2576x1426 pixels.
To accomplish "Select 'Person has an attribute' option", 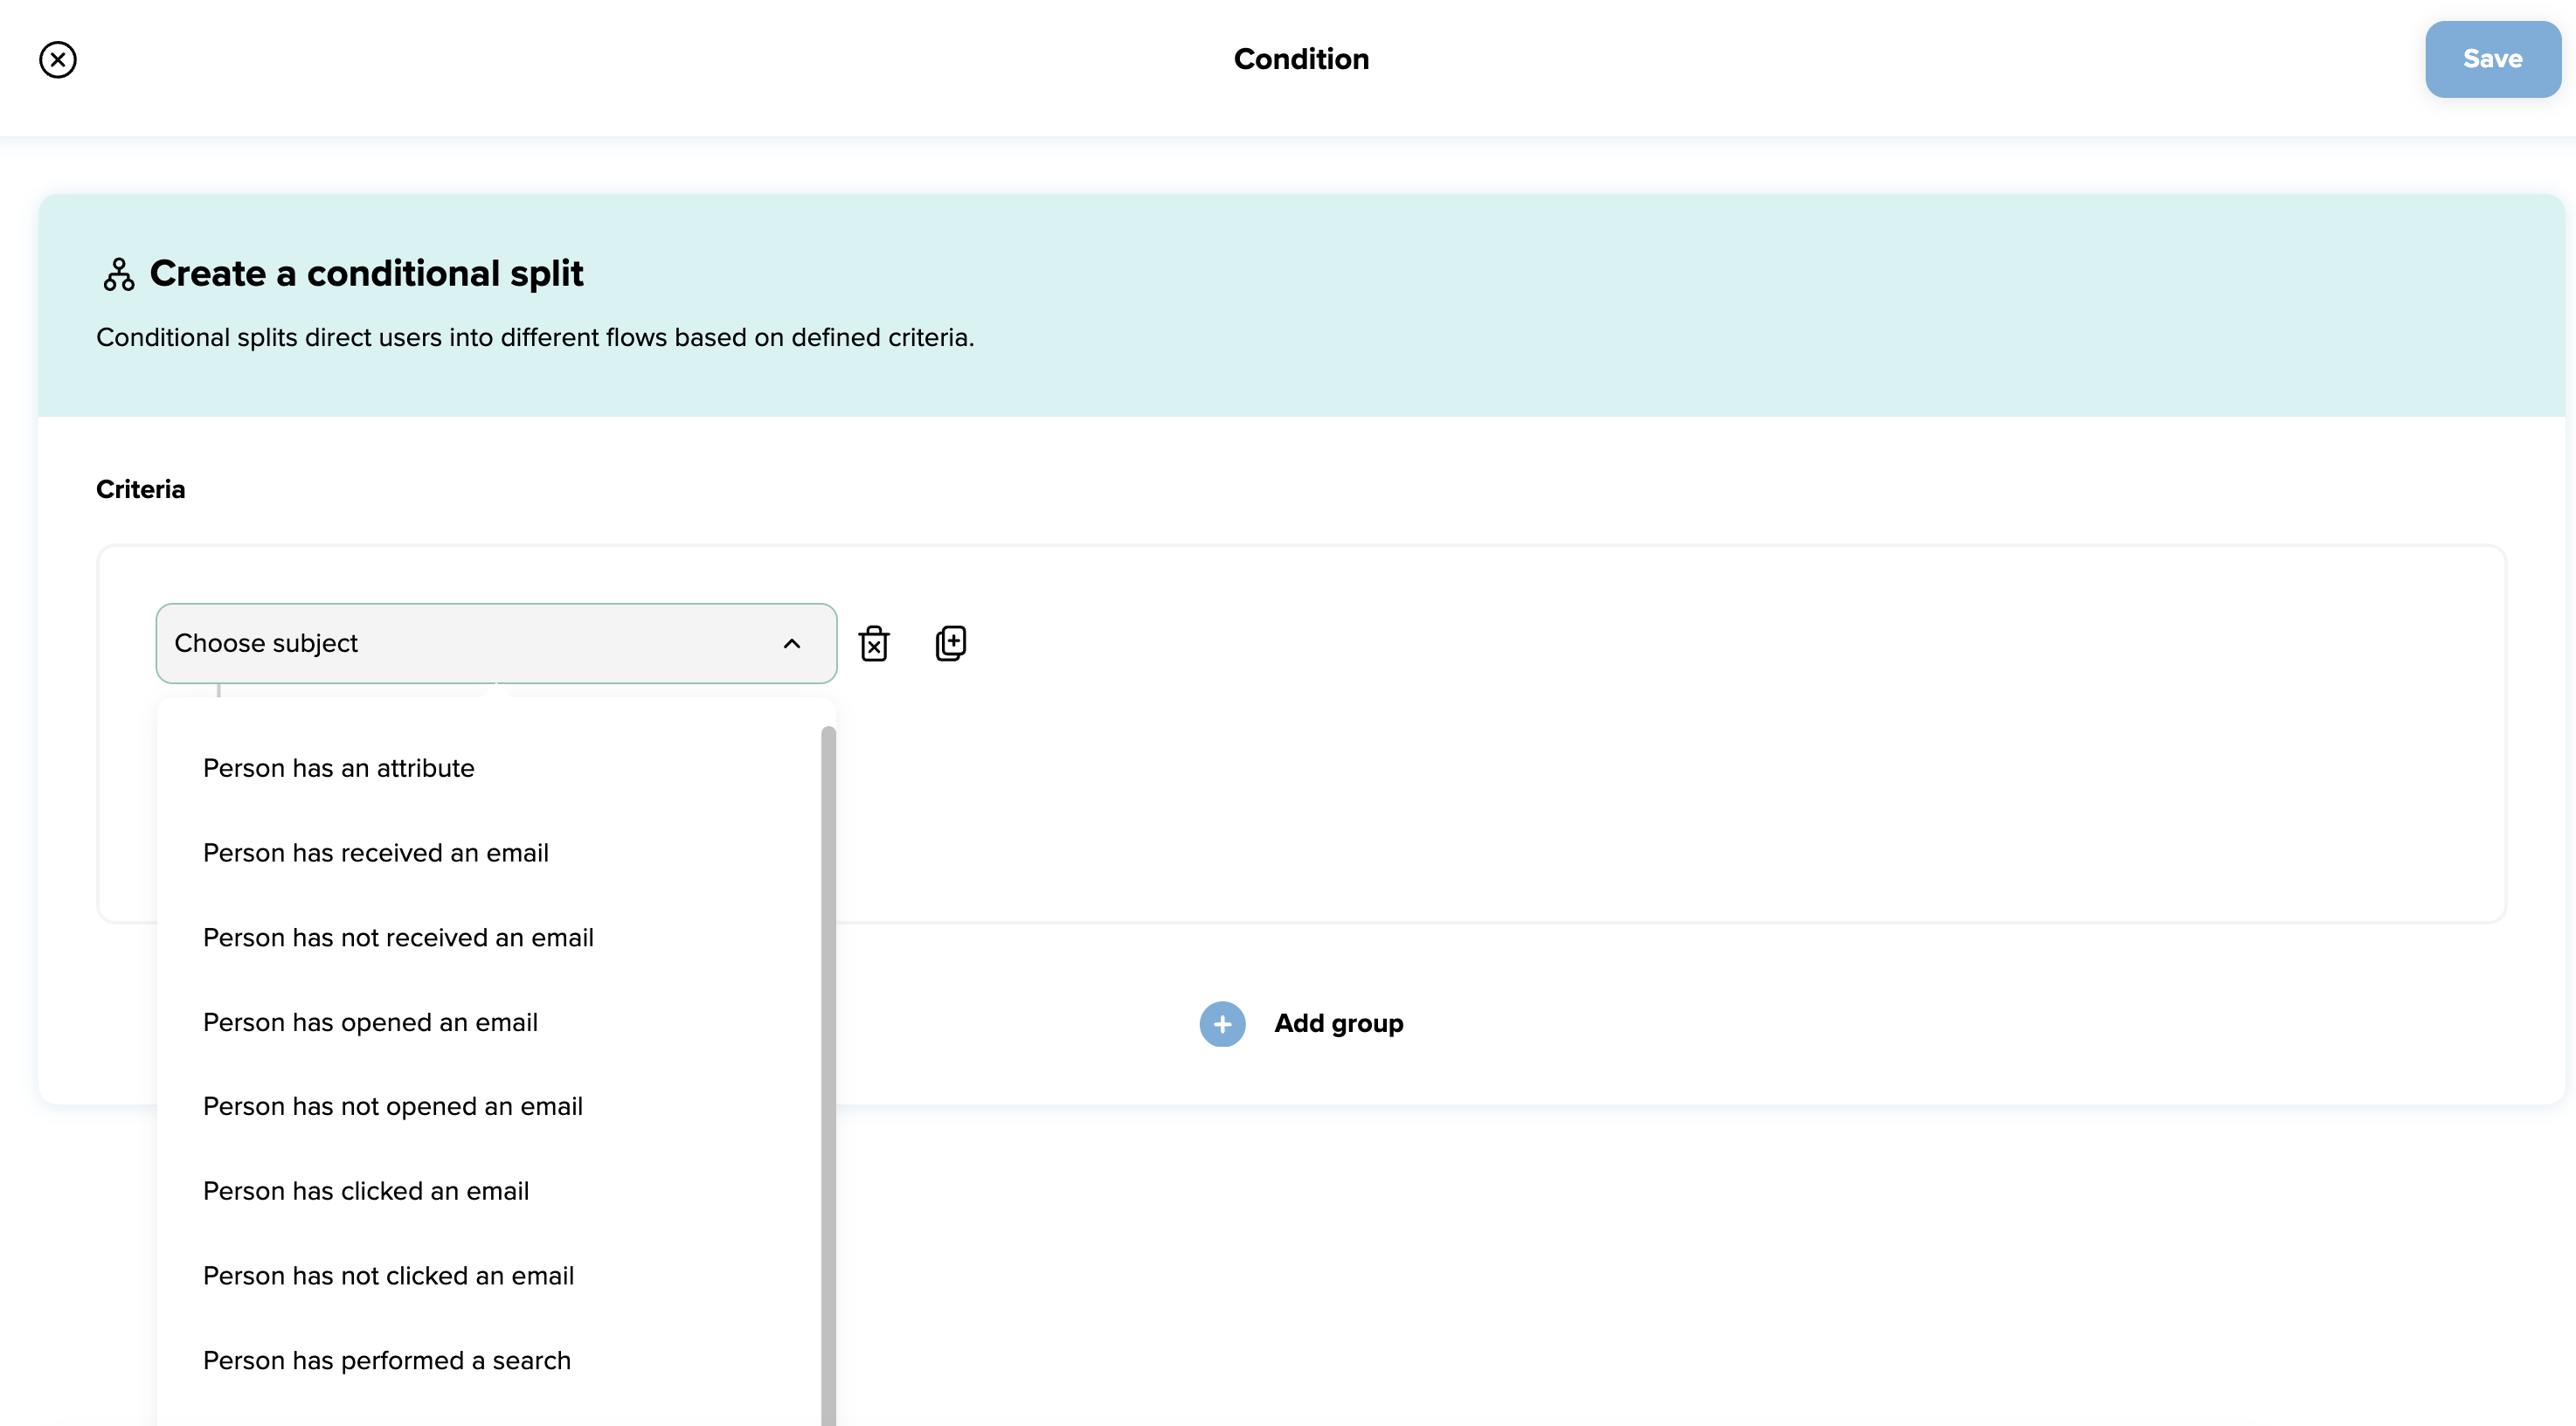I will click(339, 768).
